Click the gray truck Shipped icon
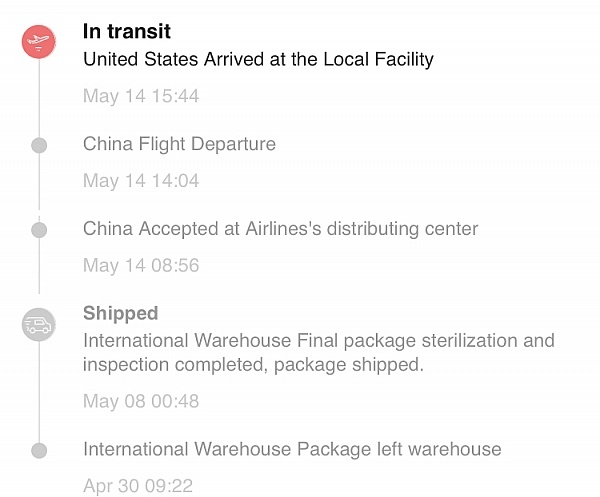This screenshot has width=600, height=497. click(39, 324)
